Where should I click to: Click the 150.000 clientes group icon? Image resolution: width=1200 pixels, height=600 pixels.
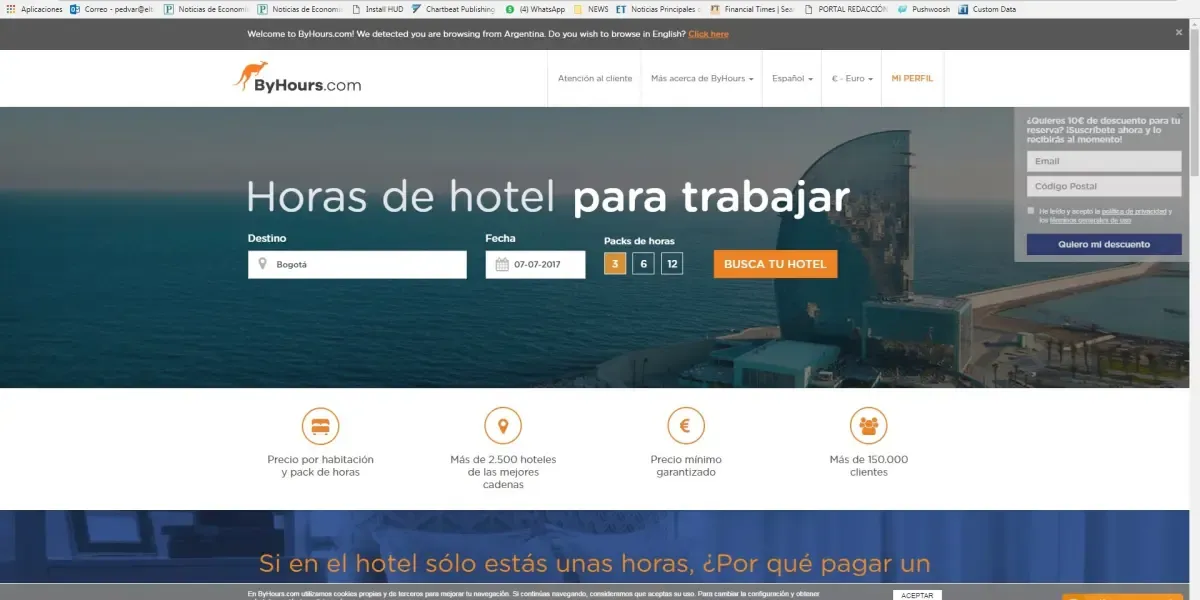[868, 426]
